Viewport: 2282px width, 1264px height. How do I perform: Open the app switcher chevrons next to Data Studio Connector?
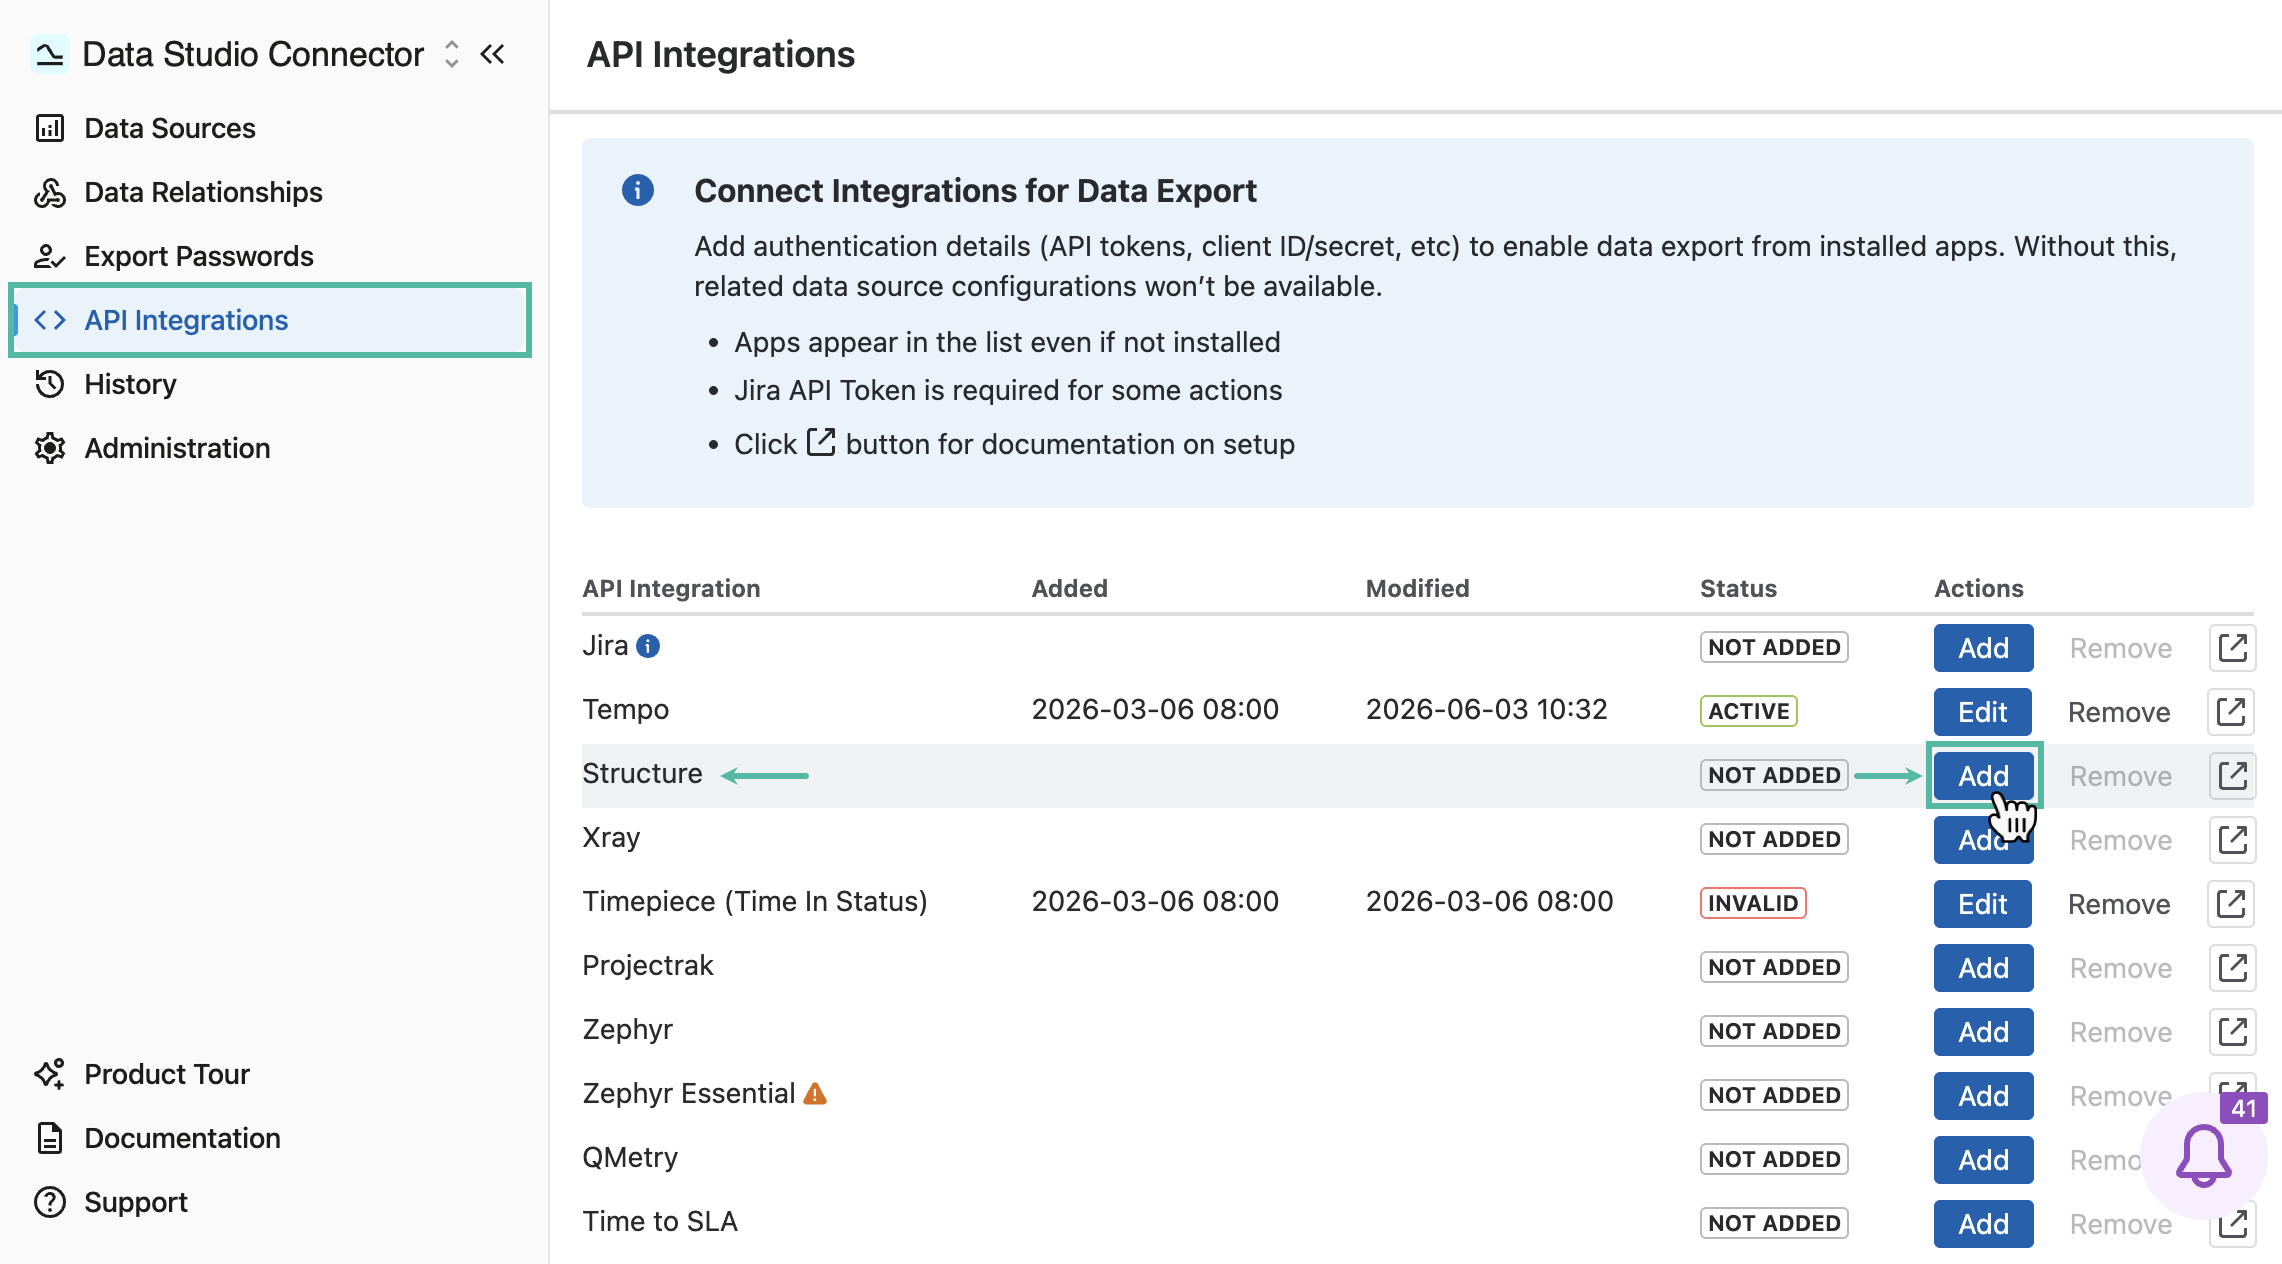coord(452,54)
